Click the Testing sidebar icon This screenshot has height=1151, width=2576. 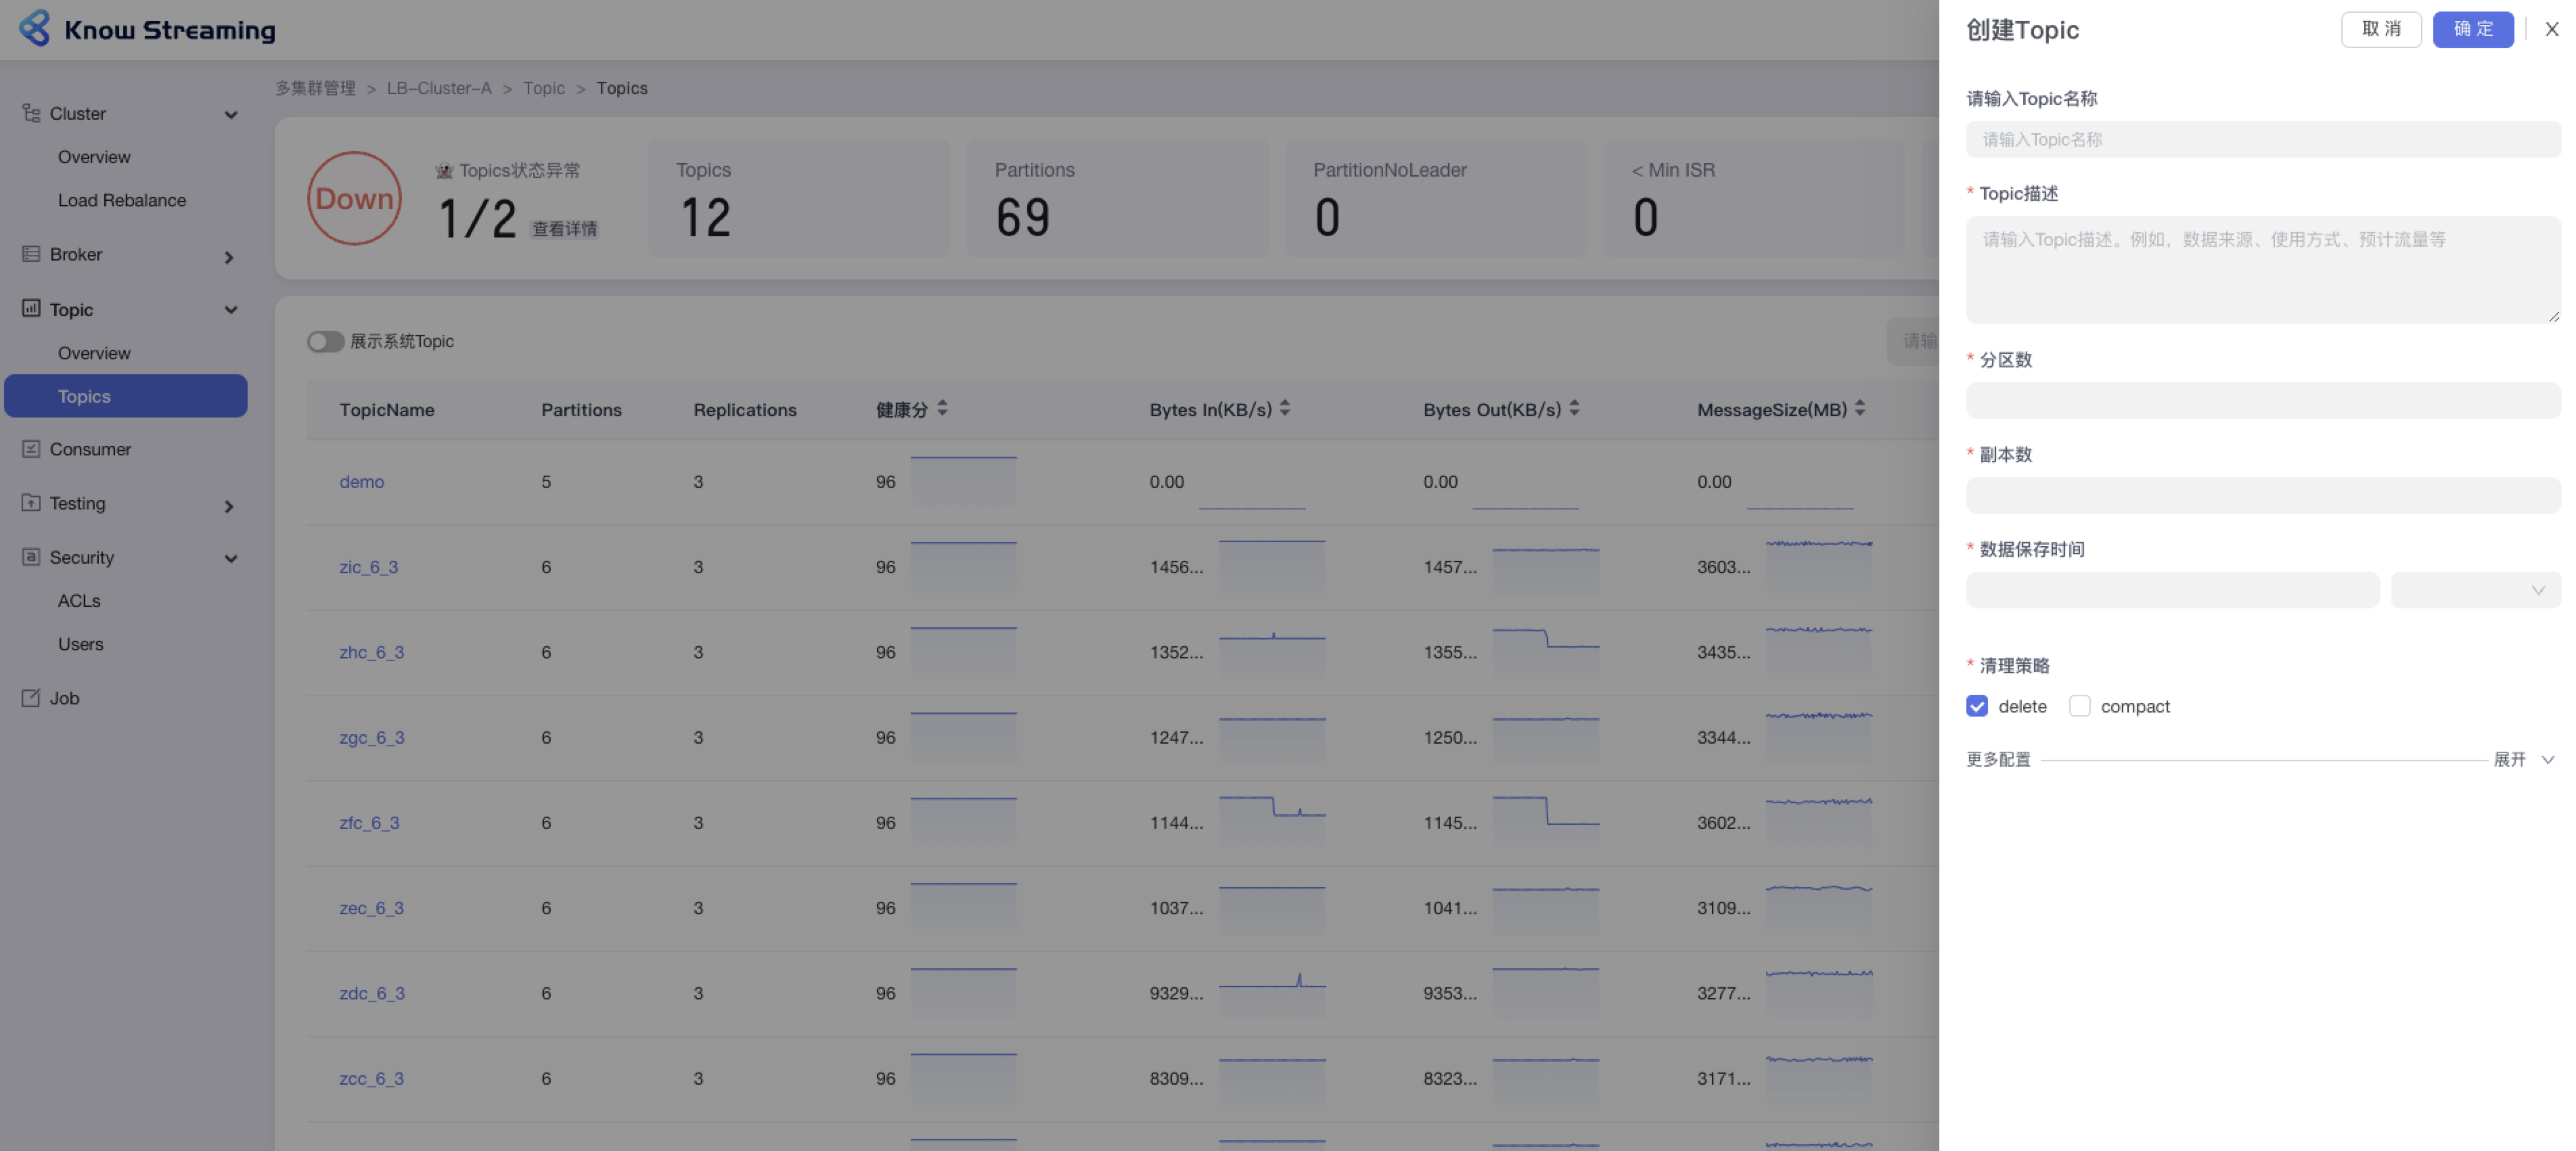pyautogui.click(x=31, y=503)
